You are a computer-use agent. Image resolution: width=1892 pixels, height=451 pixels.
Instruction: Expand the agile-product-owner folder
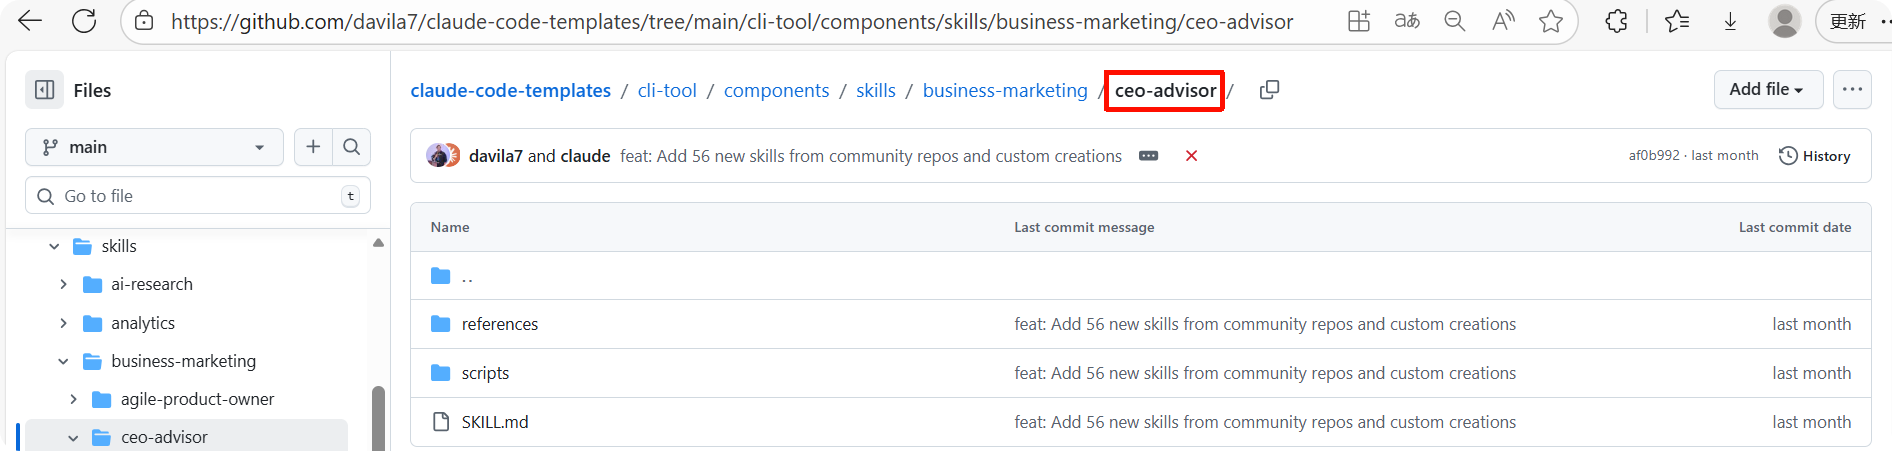click(73, 399)
